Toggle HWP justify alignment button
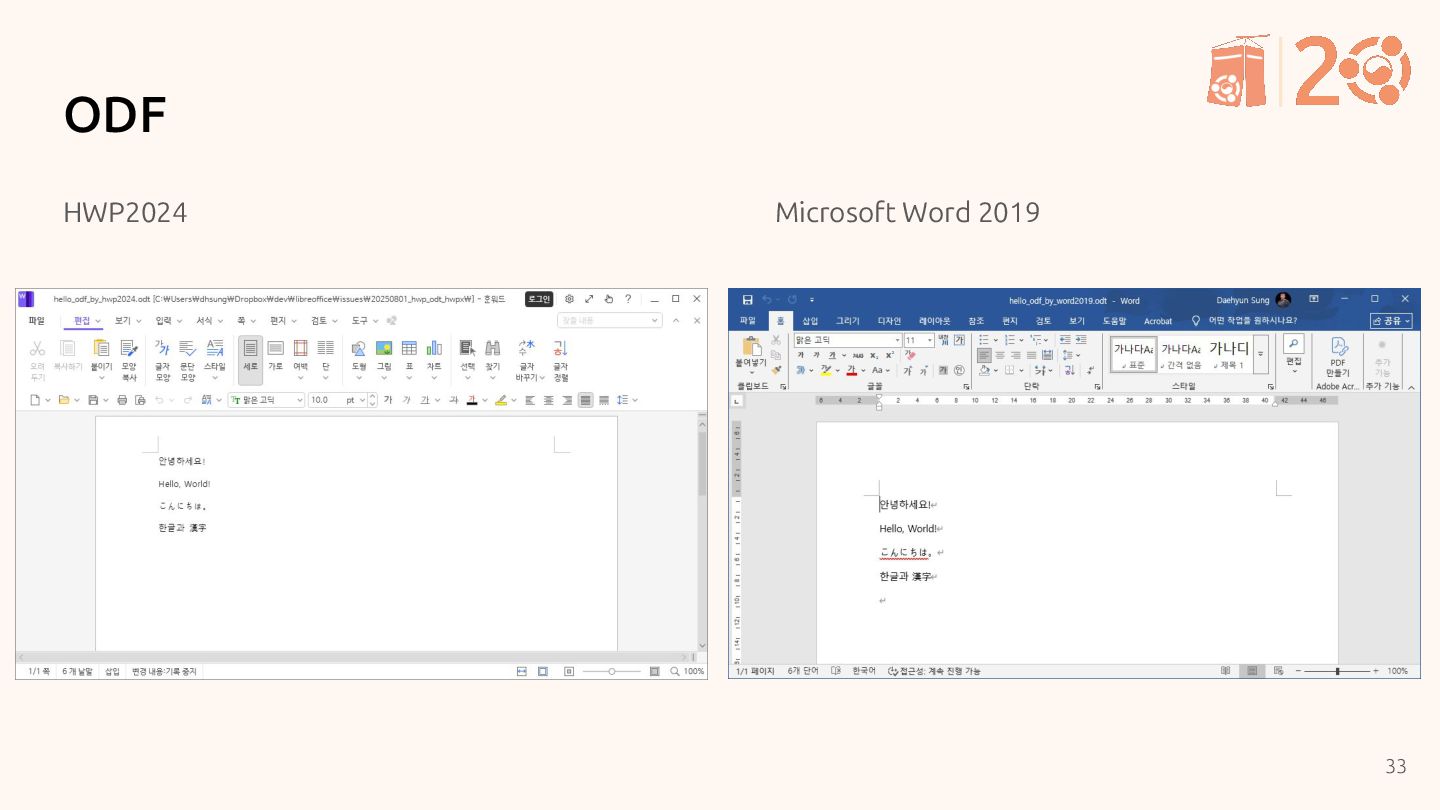 point(585,400)
